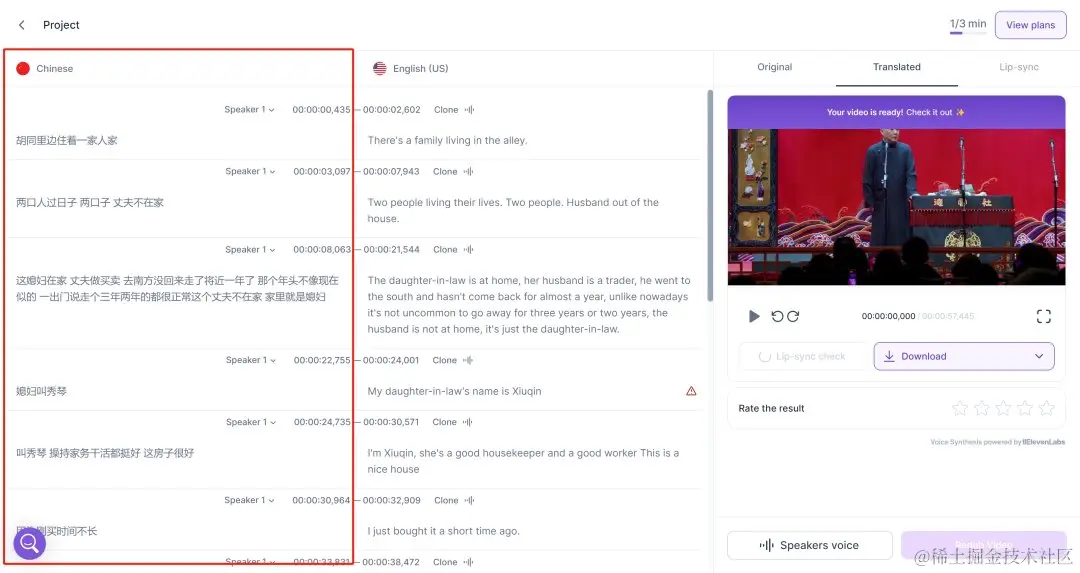
Task: Click Clone voice for 00:00:38,472 segment
Action: 453,562
